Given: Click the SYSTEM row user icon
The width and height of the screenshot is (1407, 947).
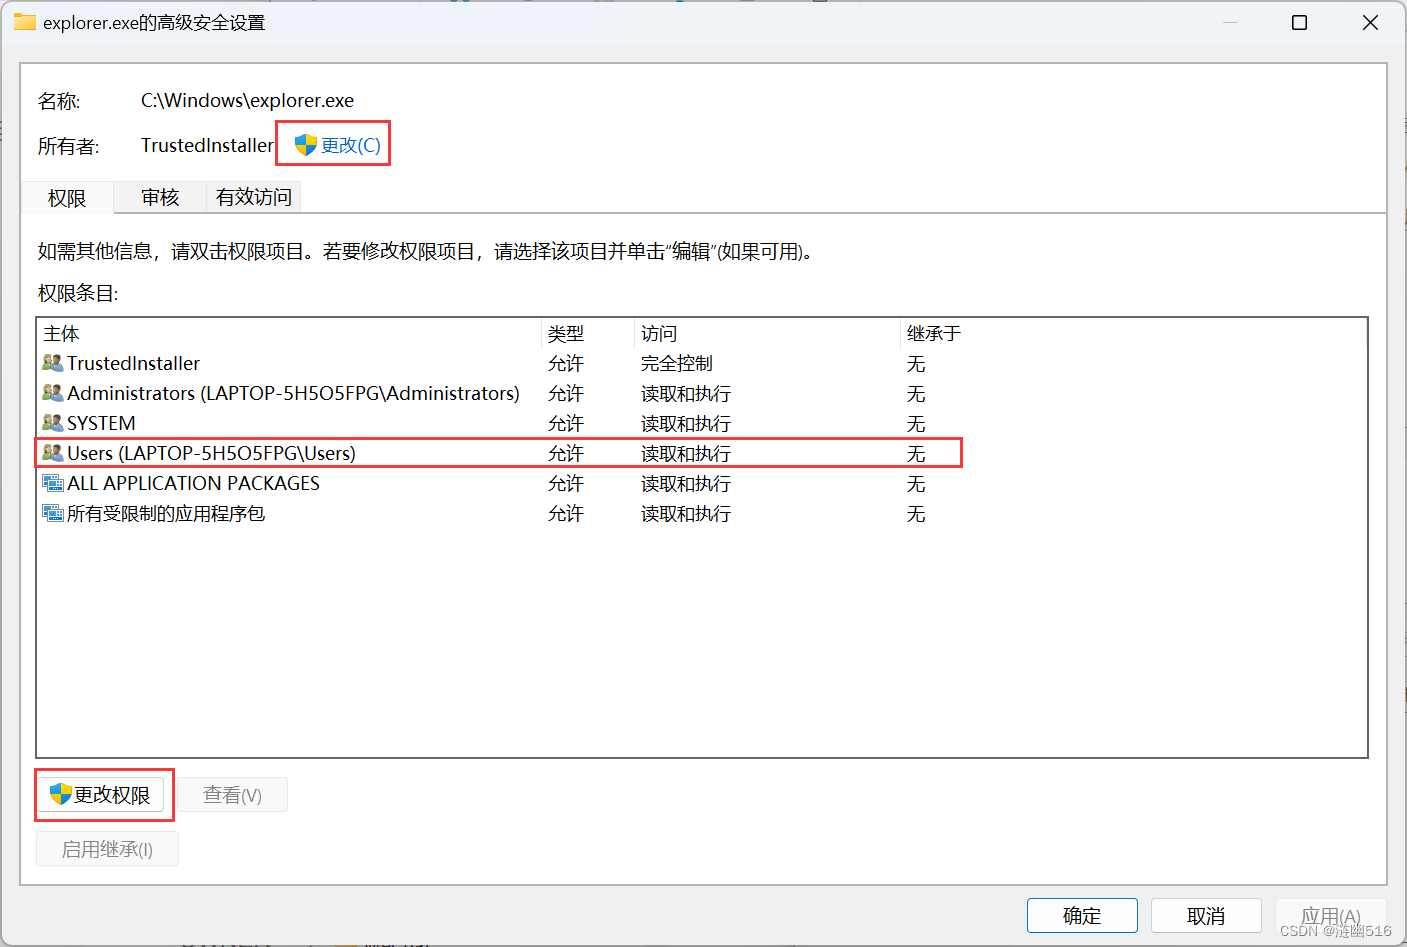Looking at the screenshot, I should [x=53, y=423].
